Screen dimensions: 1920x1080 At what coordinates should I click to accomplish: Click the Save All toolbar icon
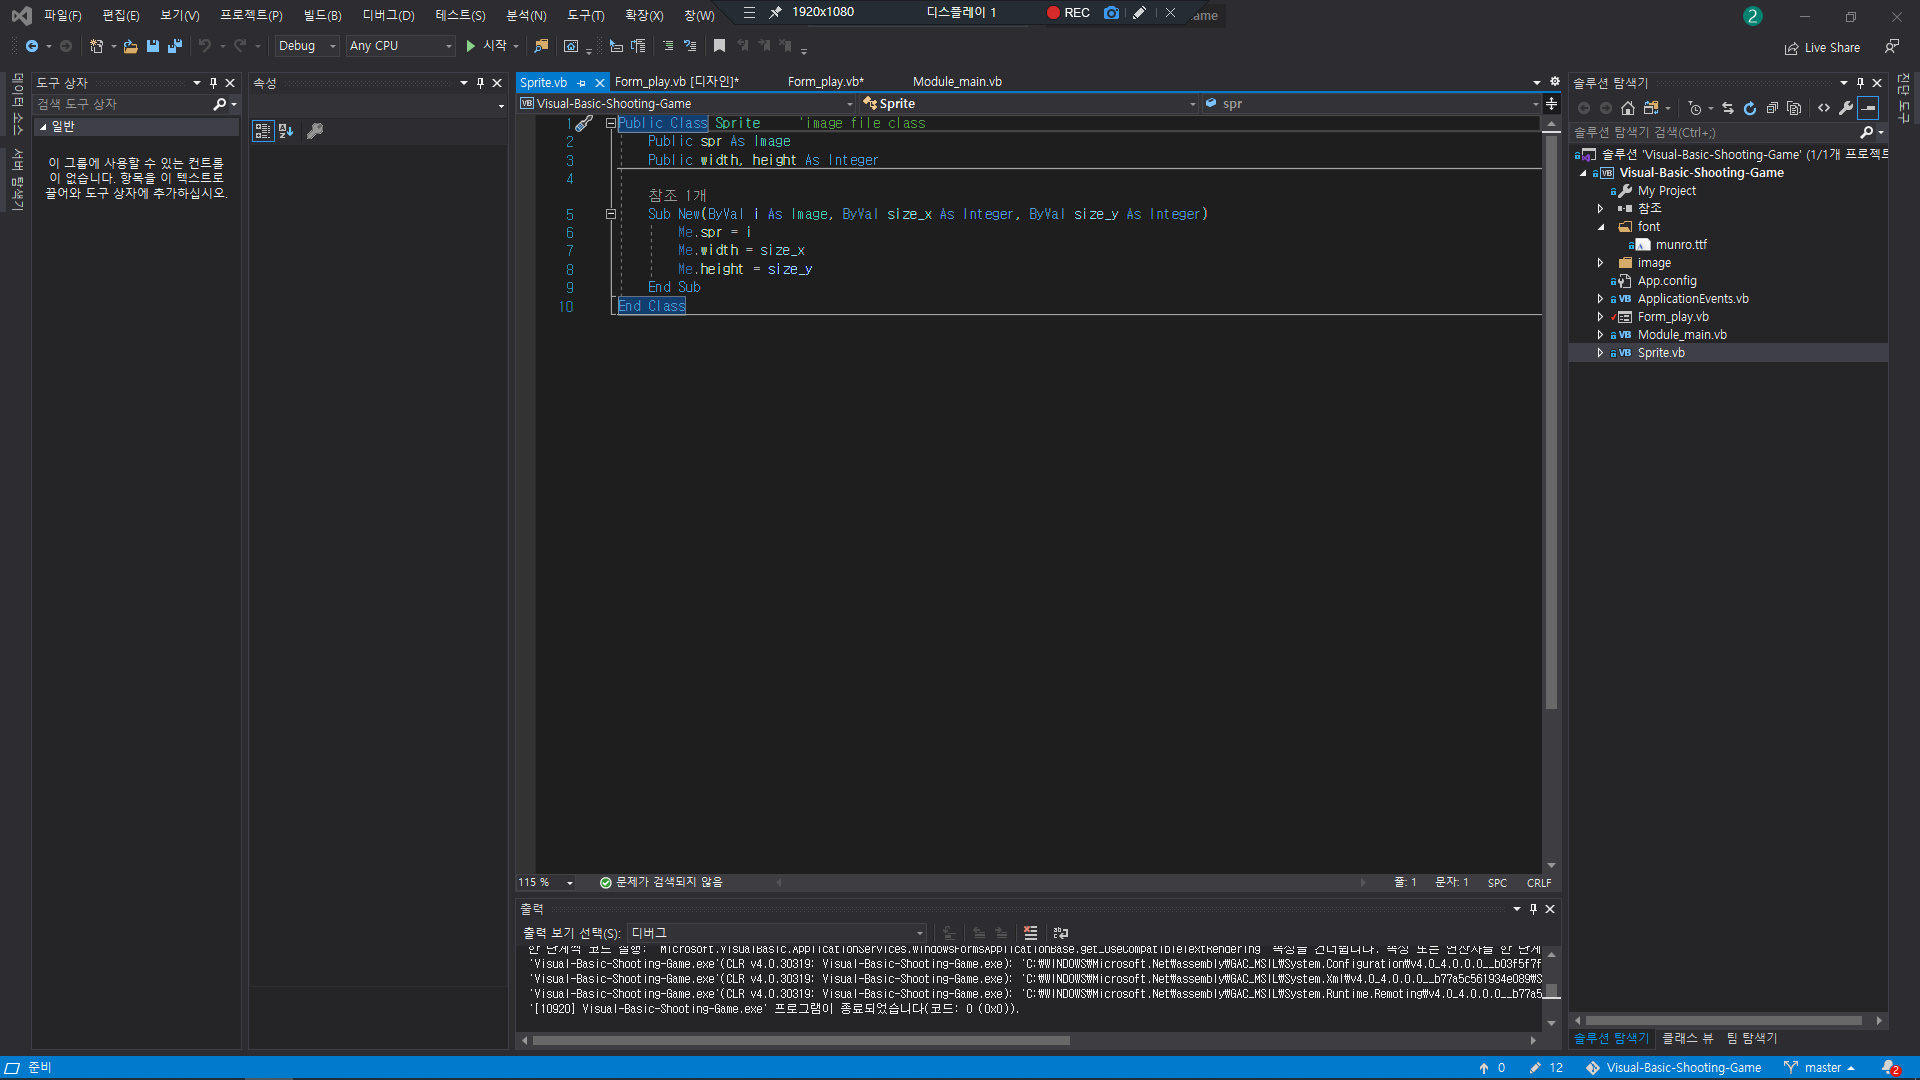tap(175, 46)
